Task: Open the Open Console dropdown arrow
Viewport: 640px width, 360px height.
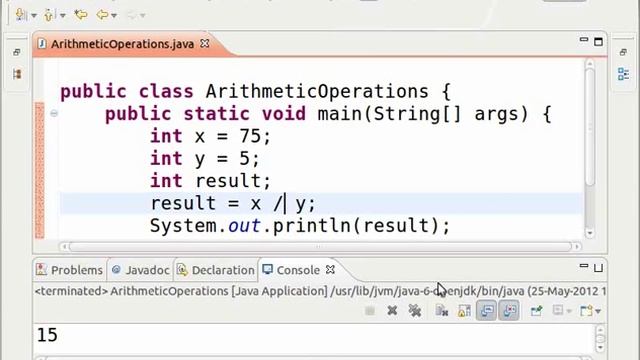Action: tap(598, 311)
